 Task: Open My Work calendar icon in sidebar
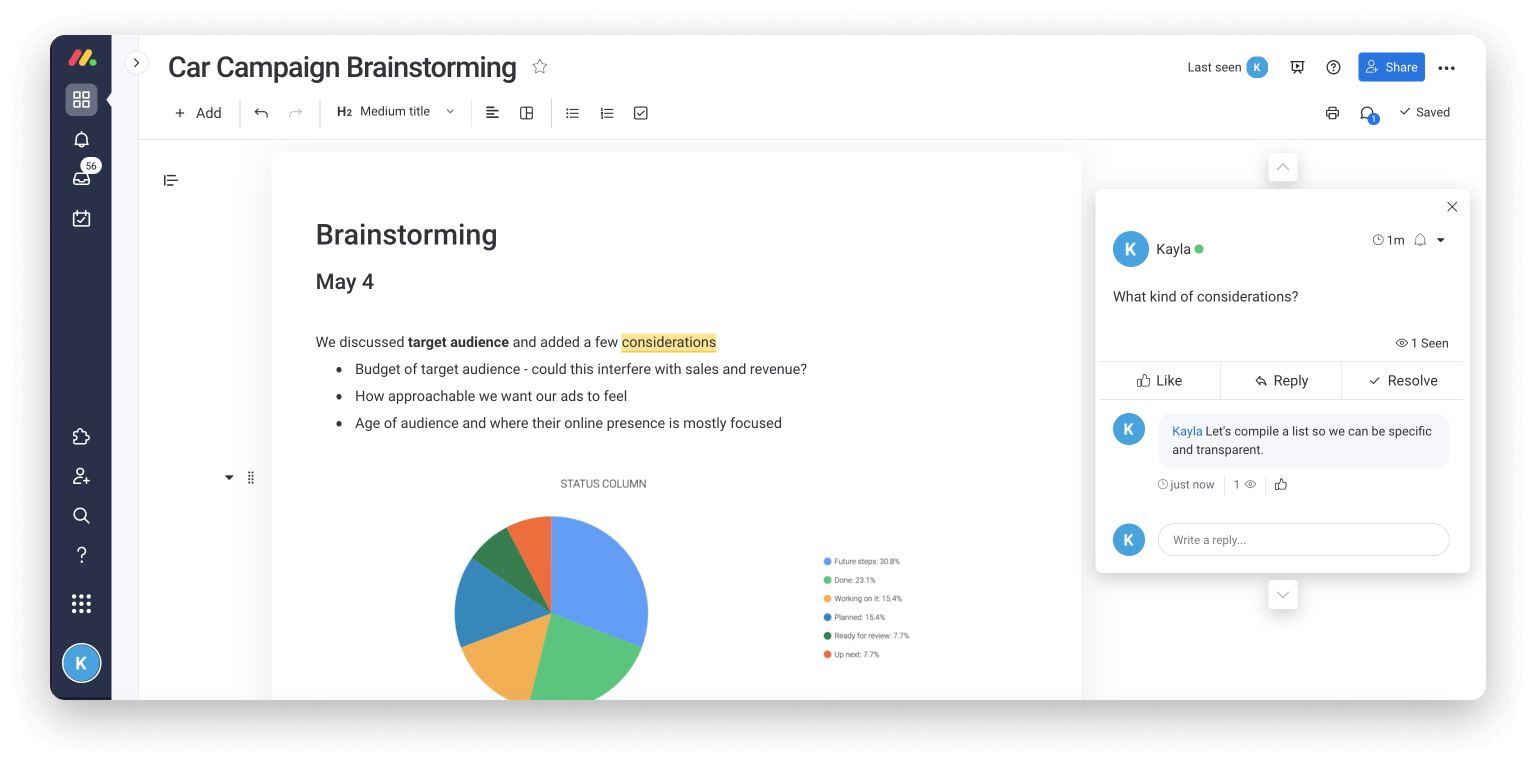pos(81,218)
